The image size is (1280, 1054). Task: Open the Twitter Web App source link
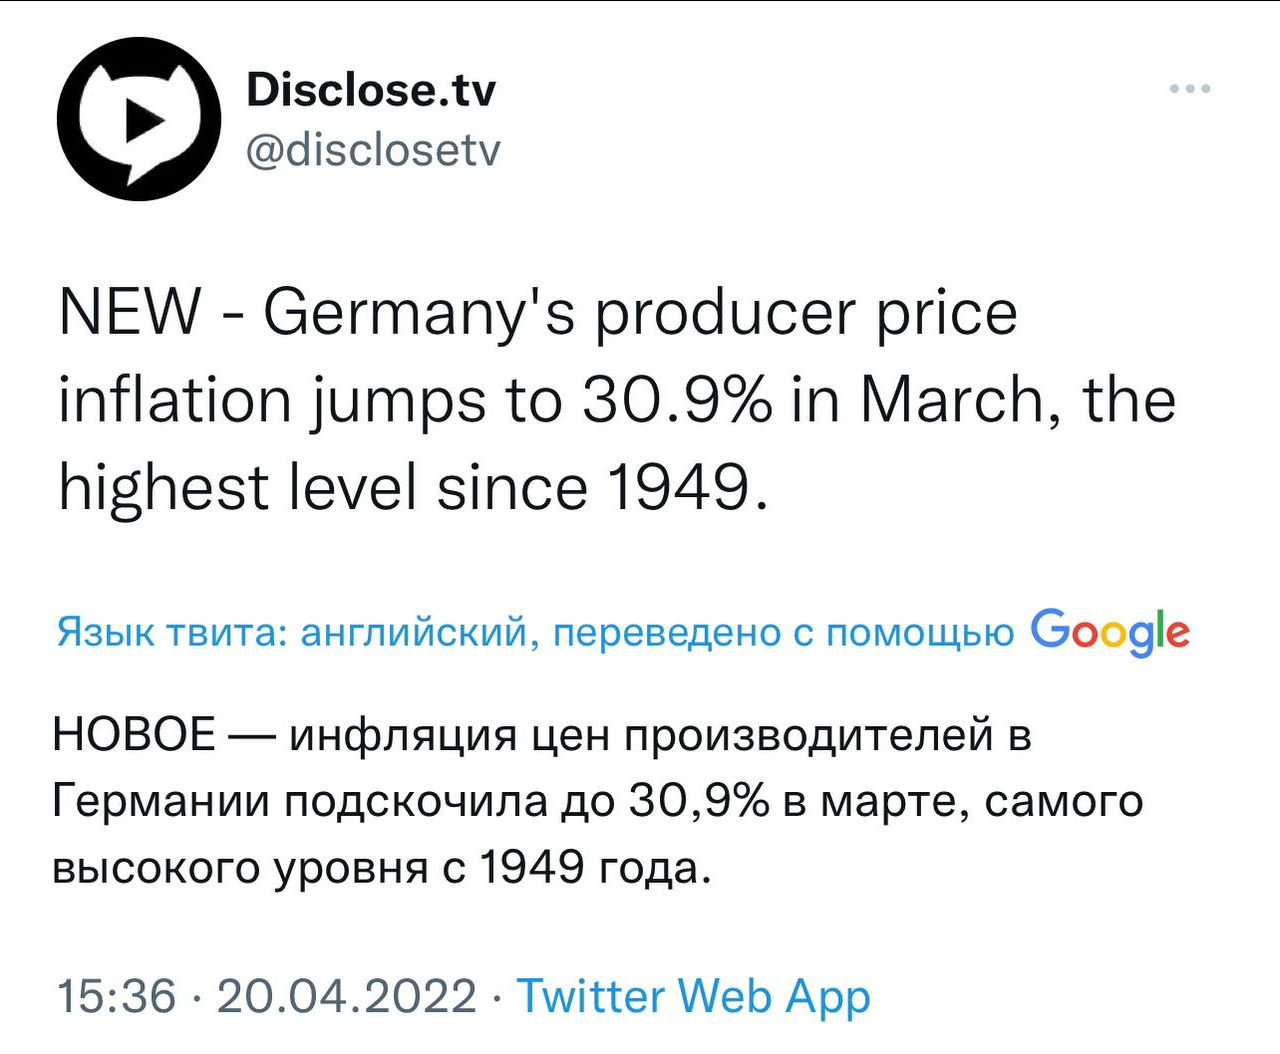(693, 997)
